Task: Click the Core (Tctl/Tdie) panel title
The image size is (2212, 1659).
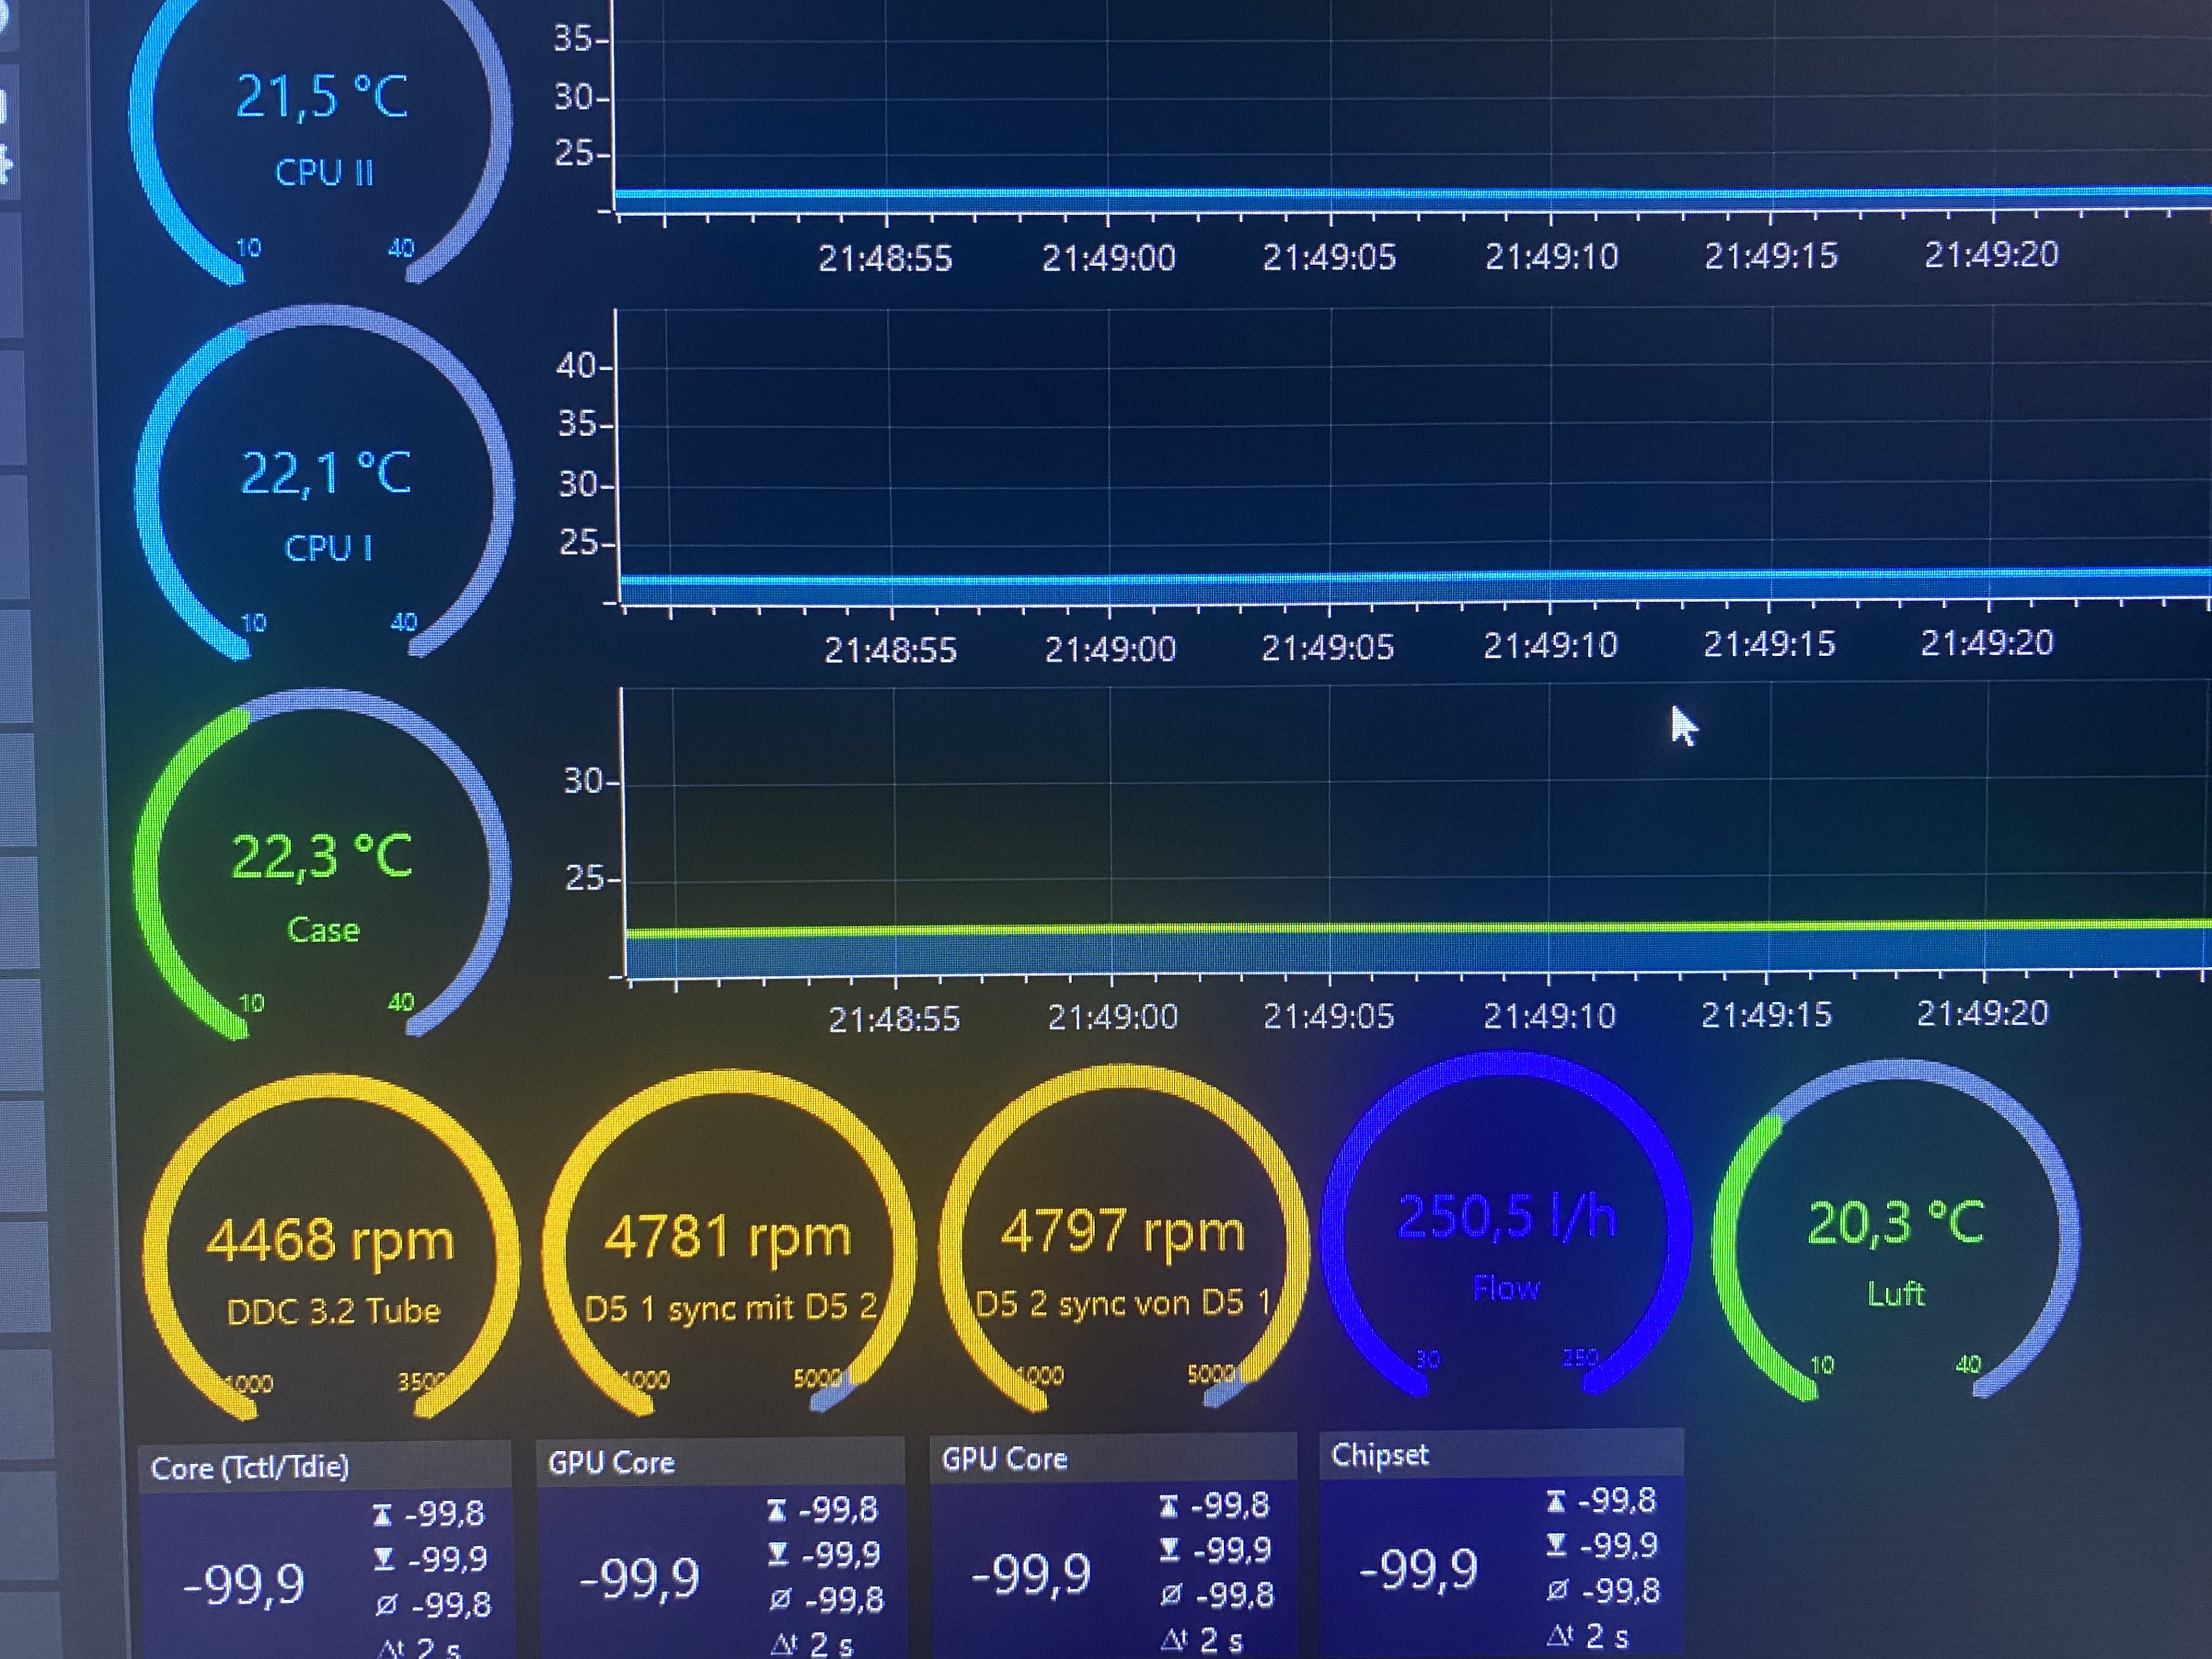Action: [250, 1468]
